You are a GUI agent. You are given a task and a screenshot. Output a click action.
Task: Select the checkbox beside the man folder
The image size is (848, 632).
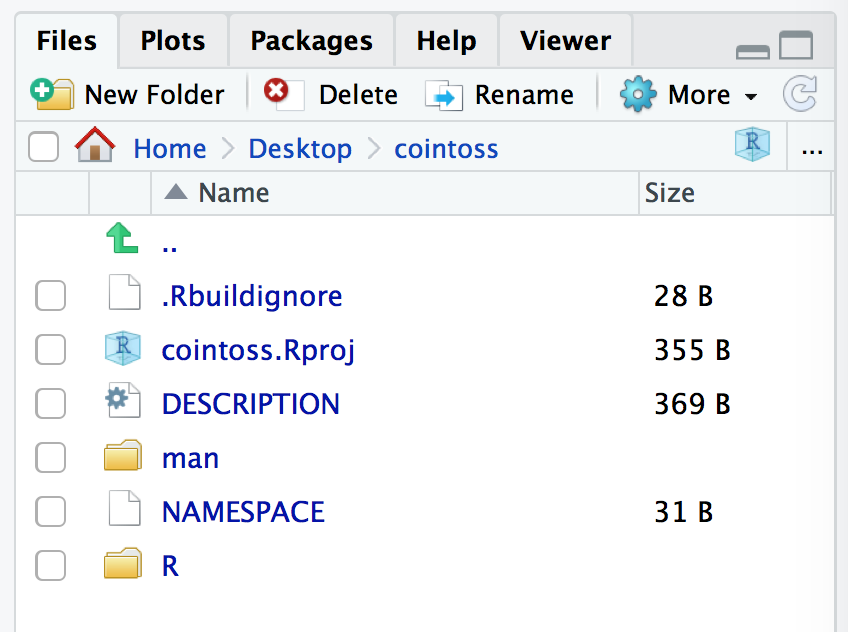click(x=50, y=458)
